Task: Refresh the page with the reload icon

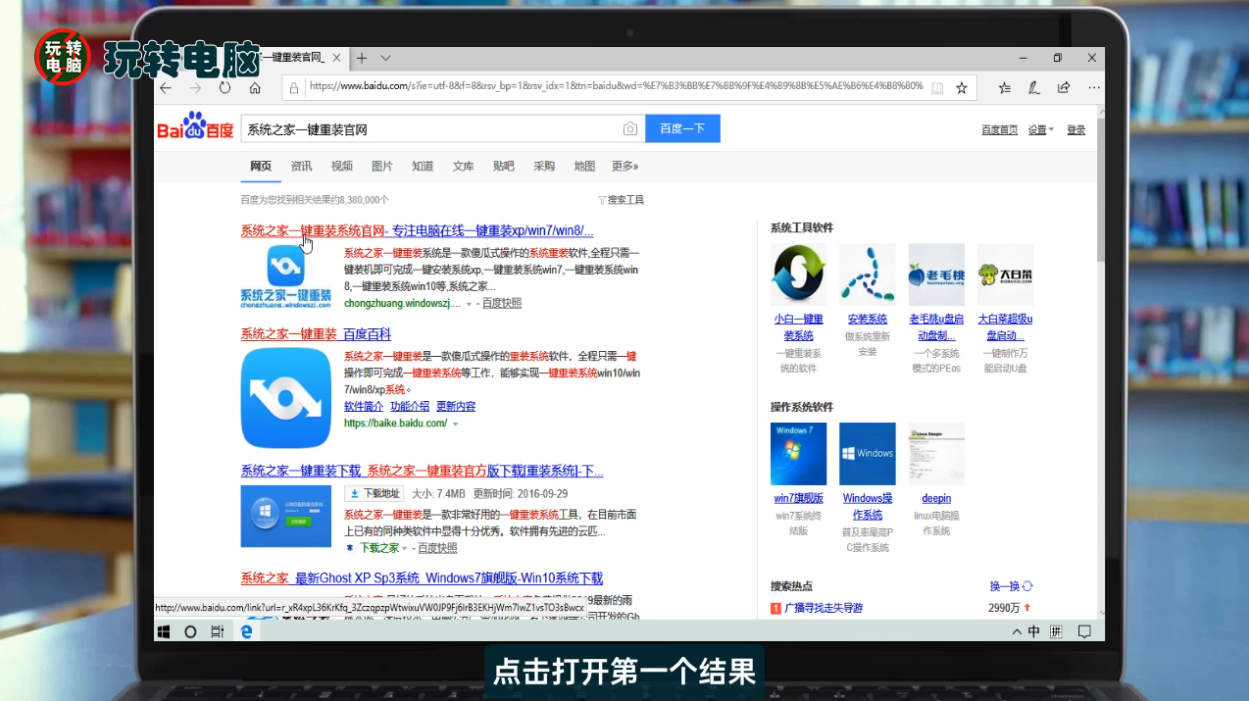Action: tap(225, 88)
